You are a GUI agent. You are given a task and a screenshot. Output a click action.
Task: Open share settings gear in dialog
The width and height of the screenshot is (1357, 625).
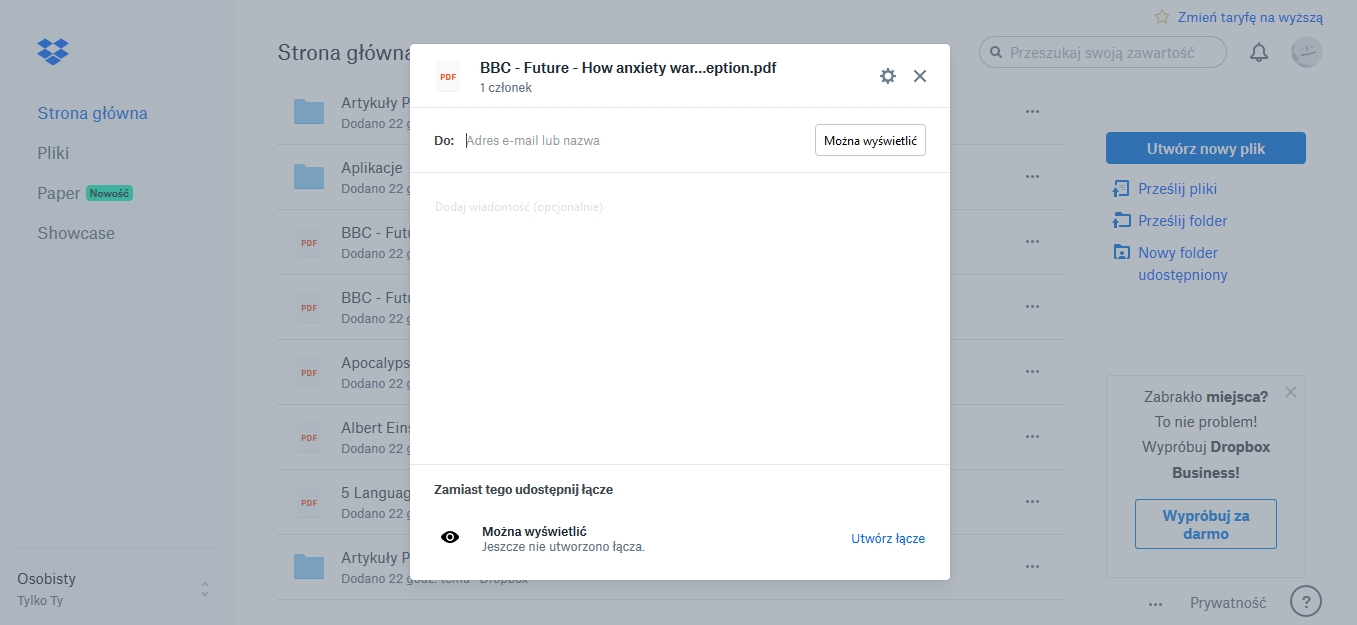pyautogui.click(x=888, y=76)
